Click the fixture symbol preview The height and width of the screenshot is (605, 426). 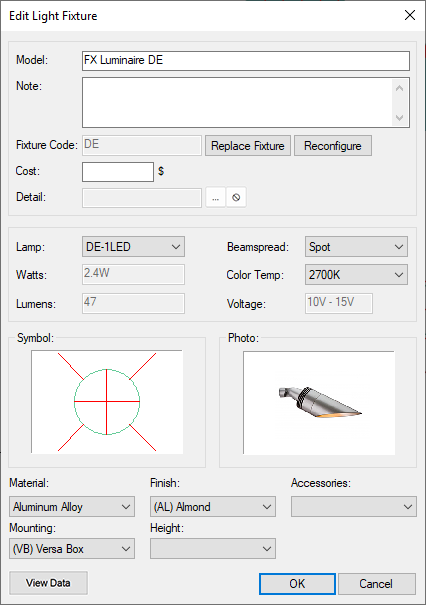pos(107,402)
